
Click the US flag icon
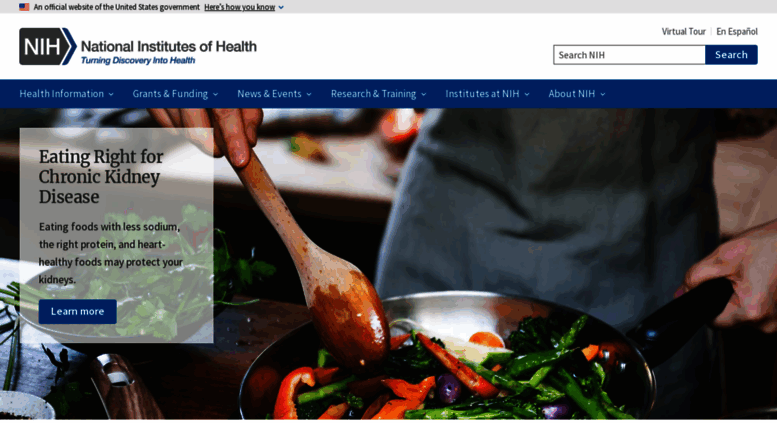[x=24, y=7]
